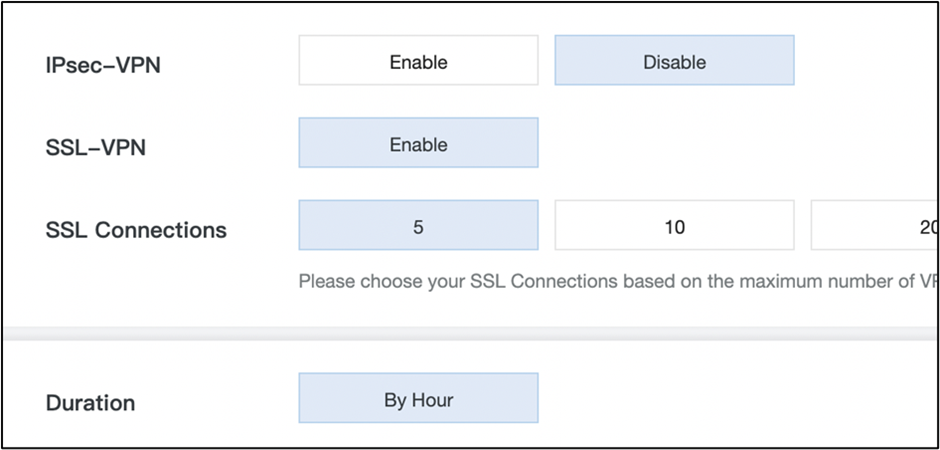The image size is (940, 450).
Task: Set SSL connection limit to 20
Action: point(872,226)
